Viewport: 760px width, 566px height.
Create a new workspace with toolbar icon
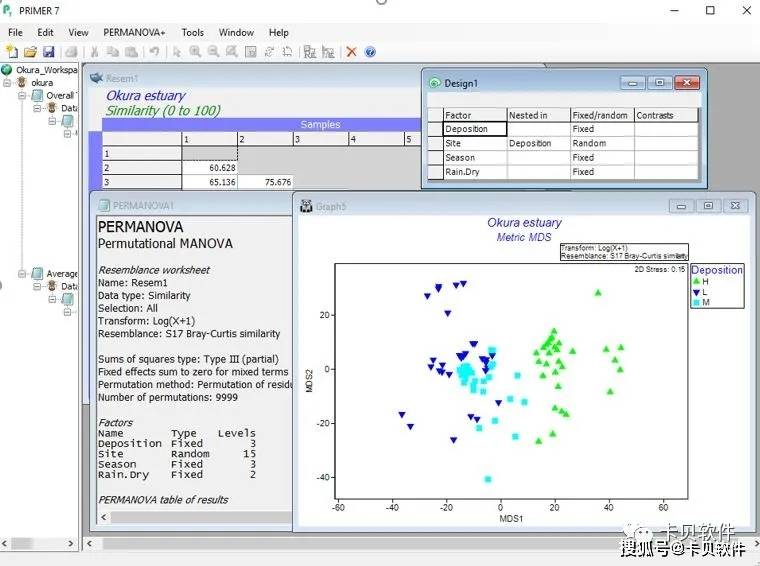tap(11, 52)
